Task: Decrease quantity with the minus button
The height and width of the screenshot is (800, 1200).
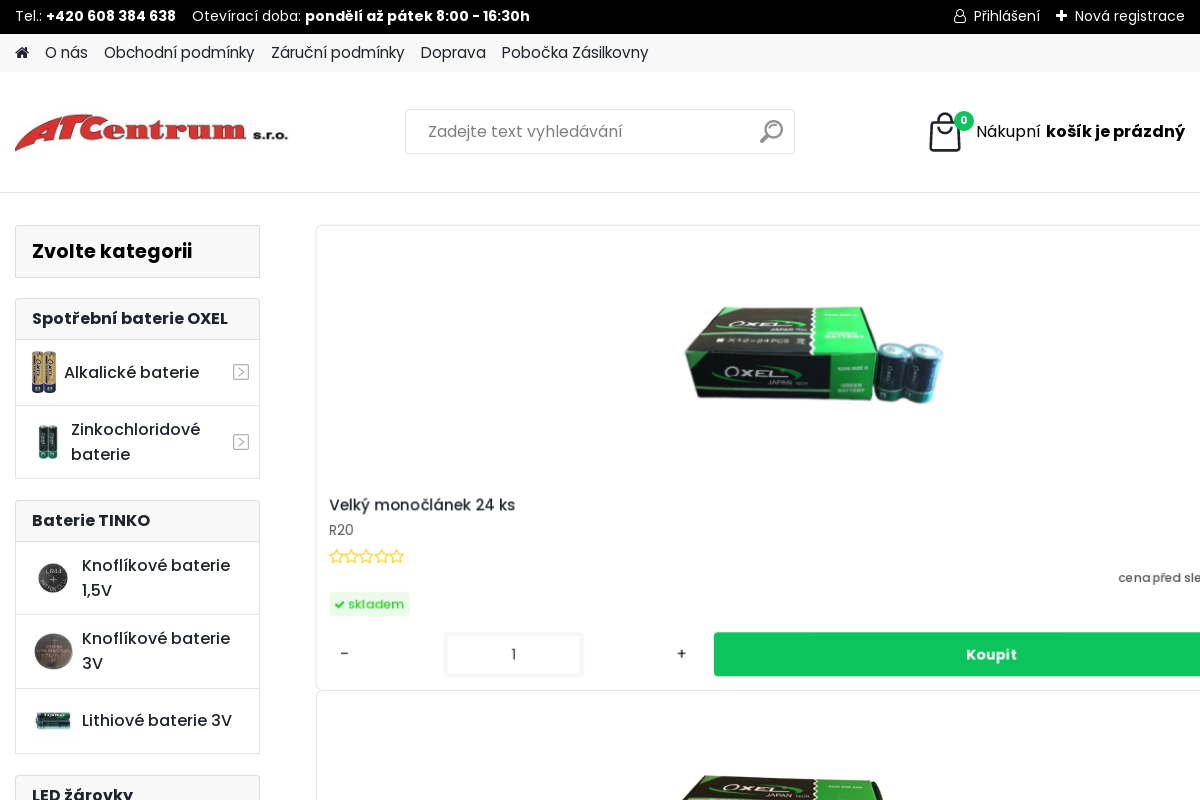Action: (345, 654)
